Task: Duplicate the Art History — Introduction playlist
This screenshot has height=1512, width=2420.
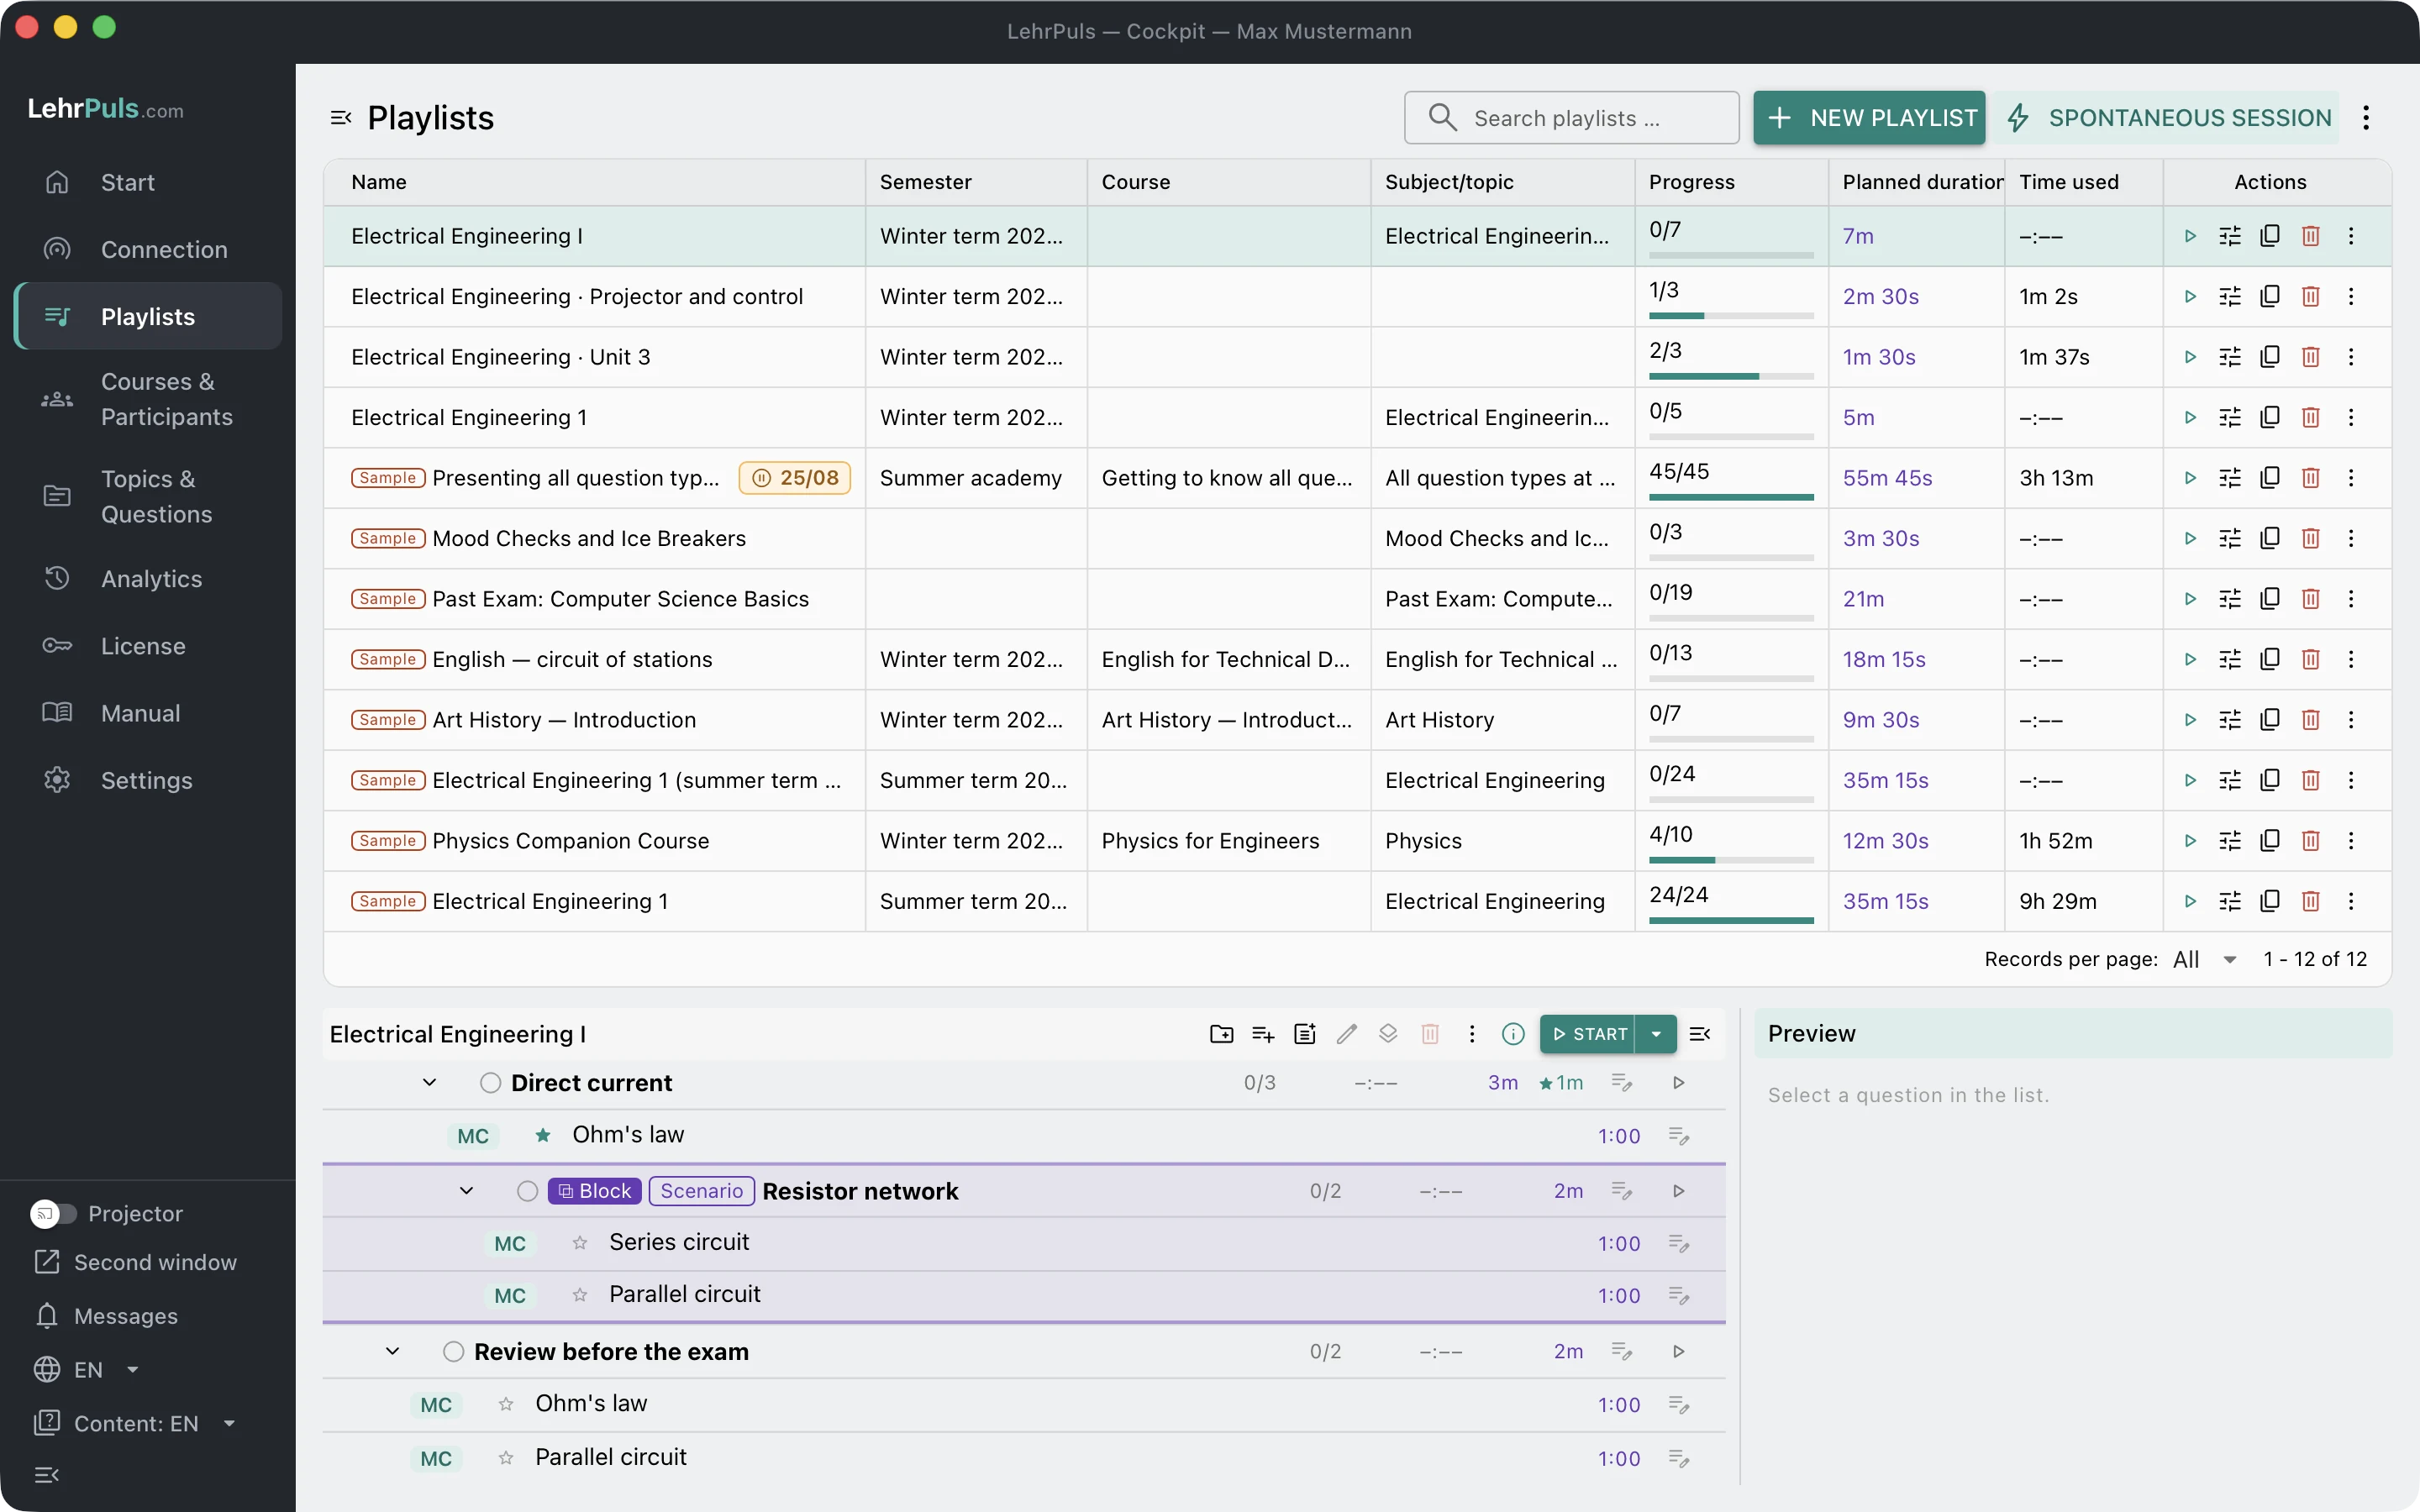Action: 2270,720
